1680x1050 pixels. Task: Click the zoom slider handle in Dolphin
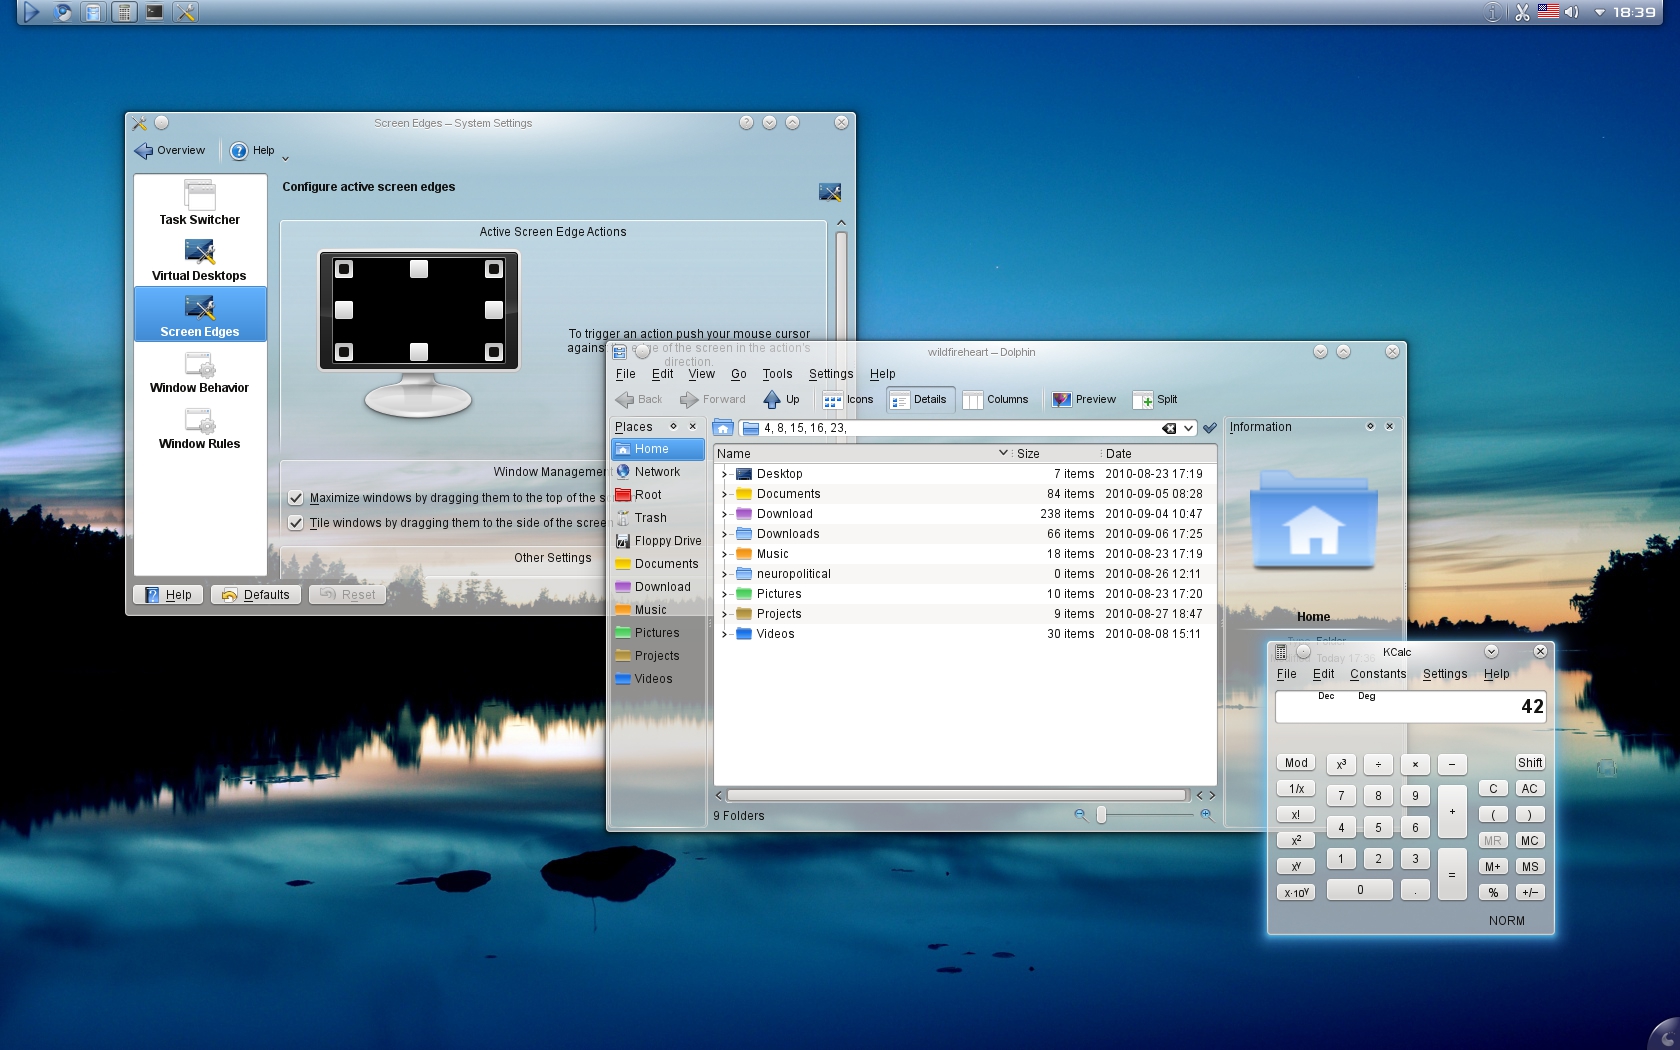[1101, 815]
